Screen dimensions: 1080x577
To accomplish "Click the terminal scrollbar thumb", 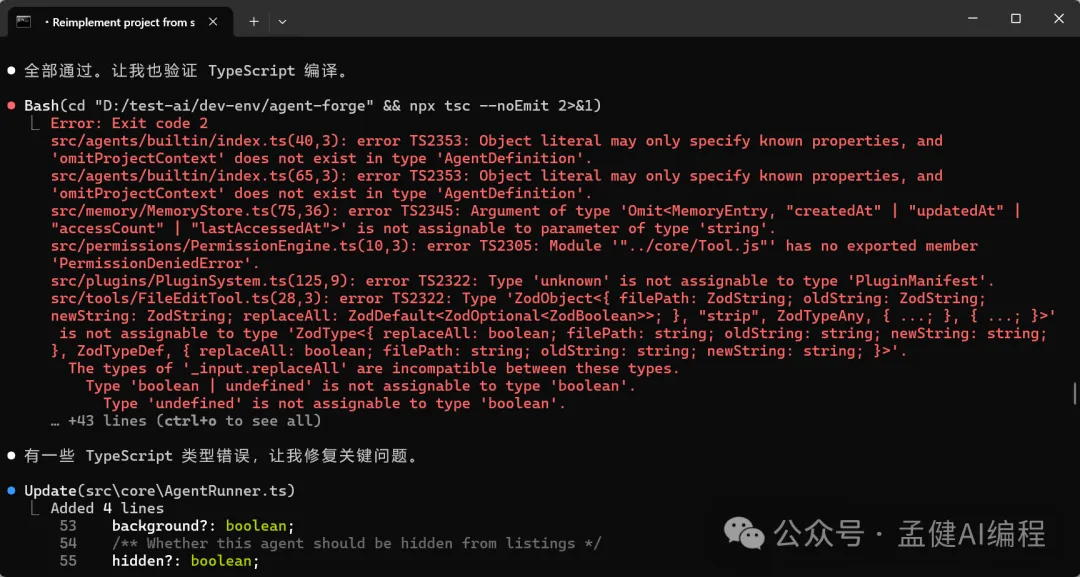I will tap(1075, 393).
